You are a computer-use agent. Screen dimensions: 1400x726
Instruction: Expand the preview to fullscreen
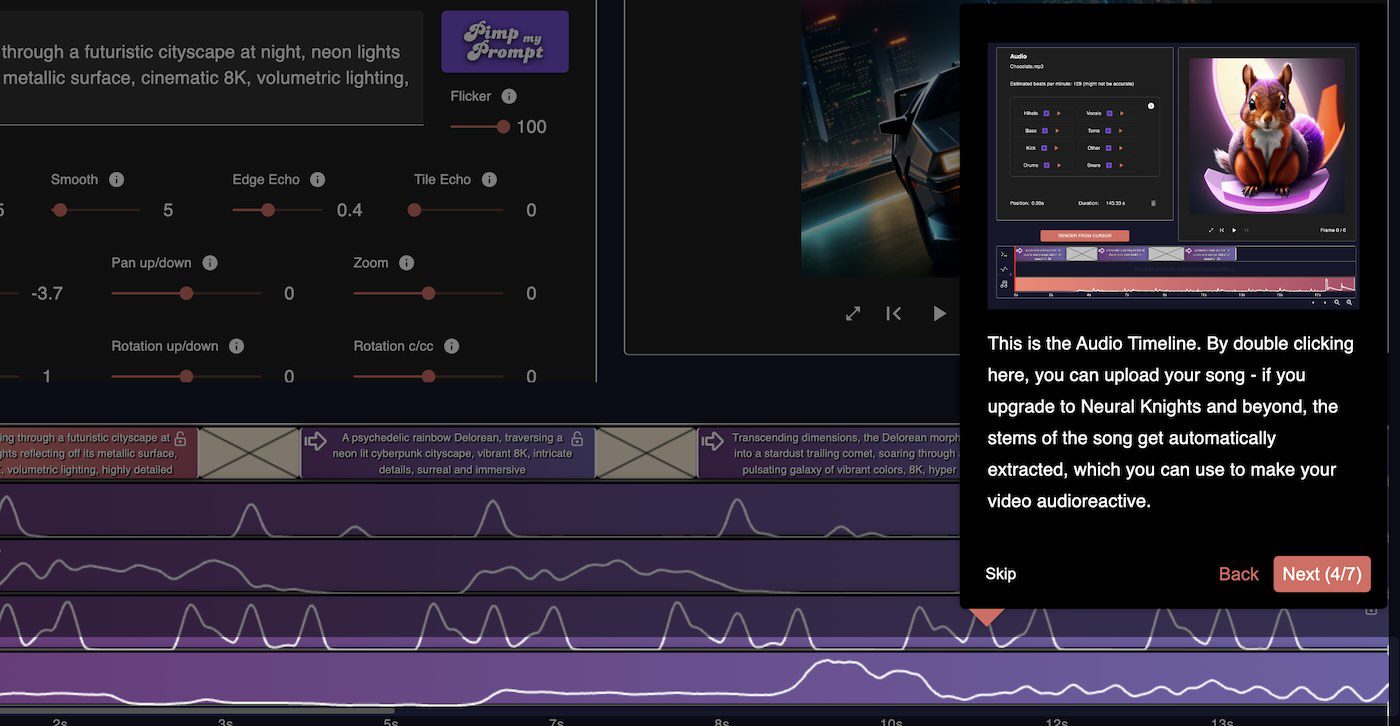[853, 314]
